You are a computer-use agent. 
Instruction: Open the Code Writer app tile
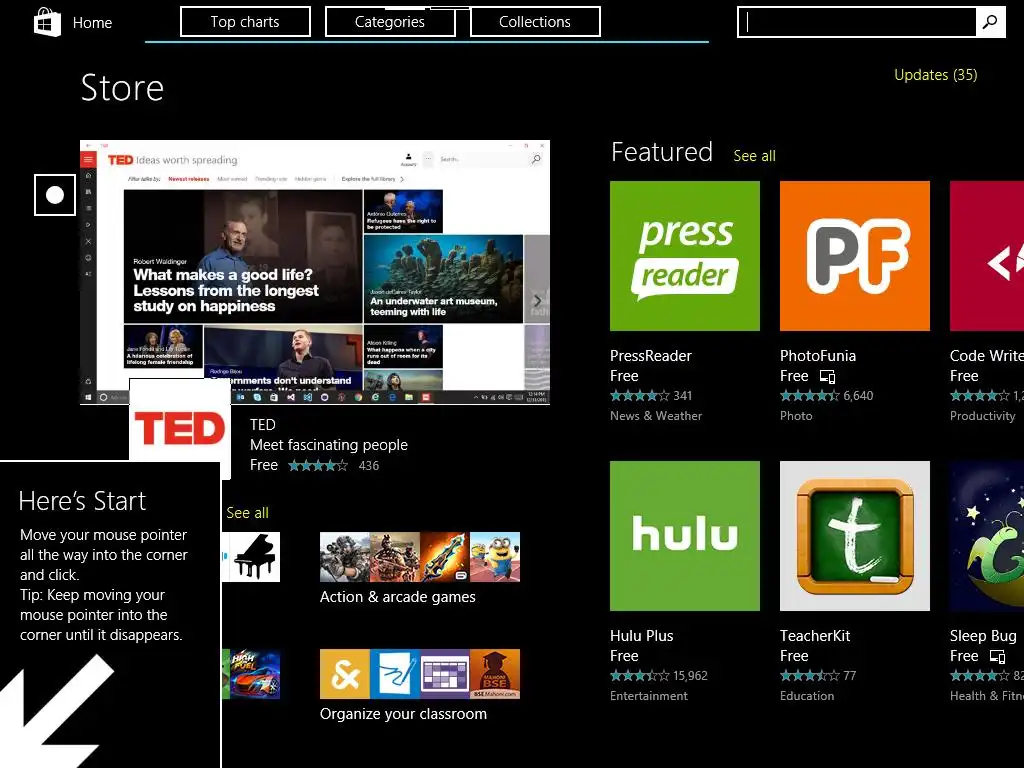tap(987, 256)
